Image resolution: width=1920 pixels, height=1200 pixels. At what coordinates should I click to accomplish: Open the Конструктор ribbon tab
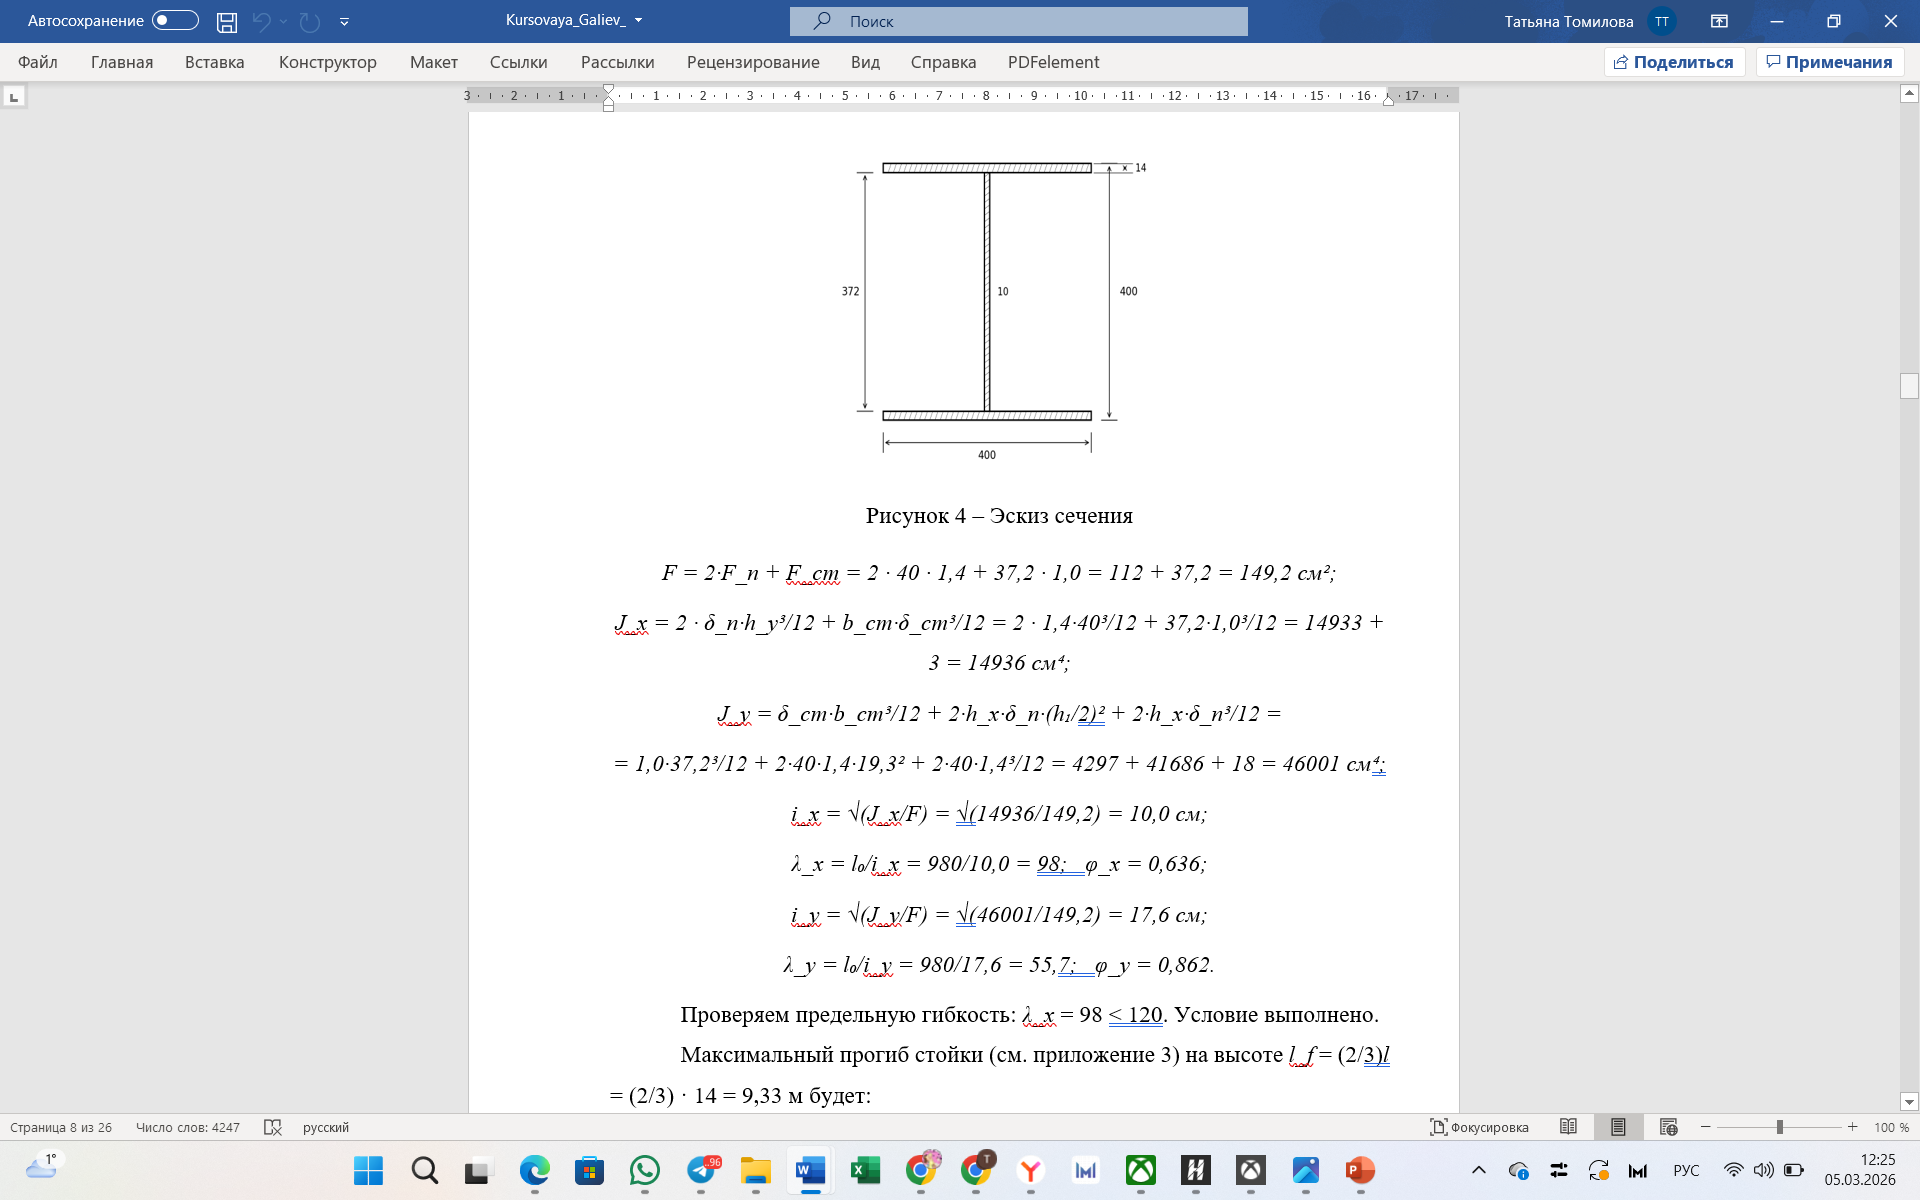point(327,62)
